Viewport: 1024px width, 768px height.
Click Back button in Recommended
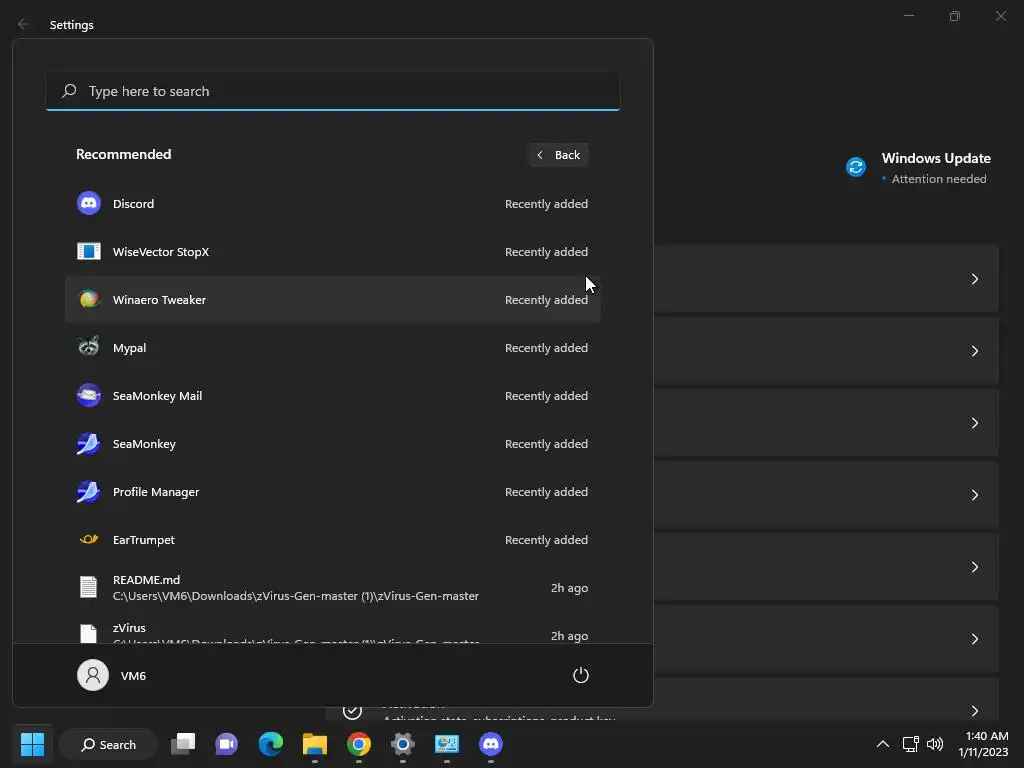click(x=558, y=155)
